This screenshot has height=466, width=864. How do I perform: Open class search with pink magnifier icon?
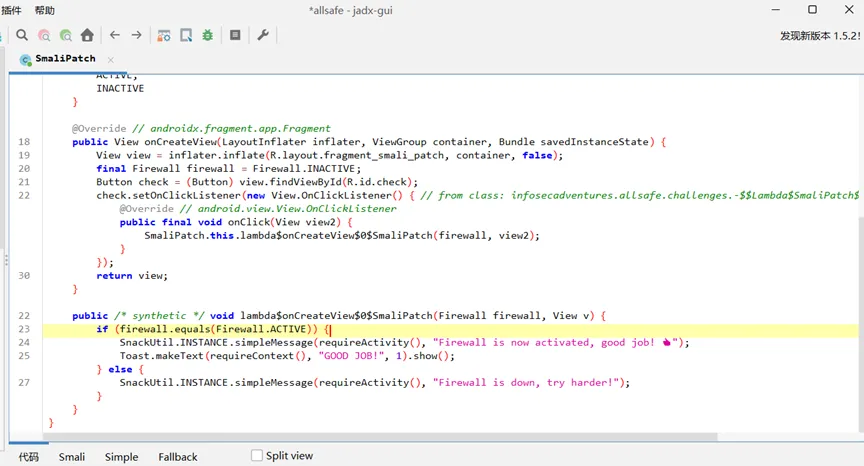point(44,35)
